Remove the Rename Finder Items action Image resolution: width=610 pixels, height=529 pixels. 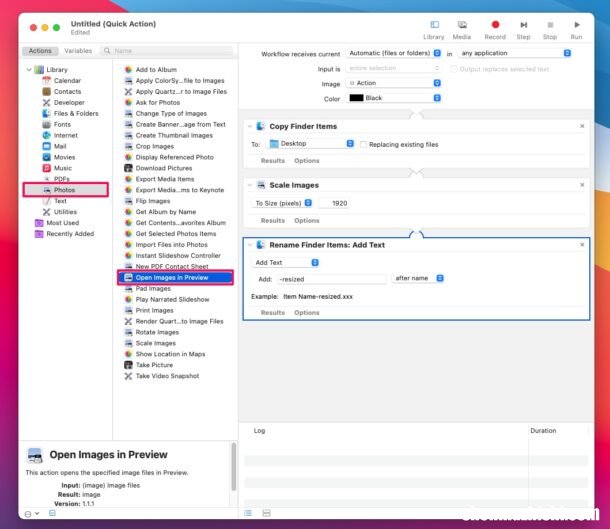click(582, 245)
